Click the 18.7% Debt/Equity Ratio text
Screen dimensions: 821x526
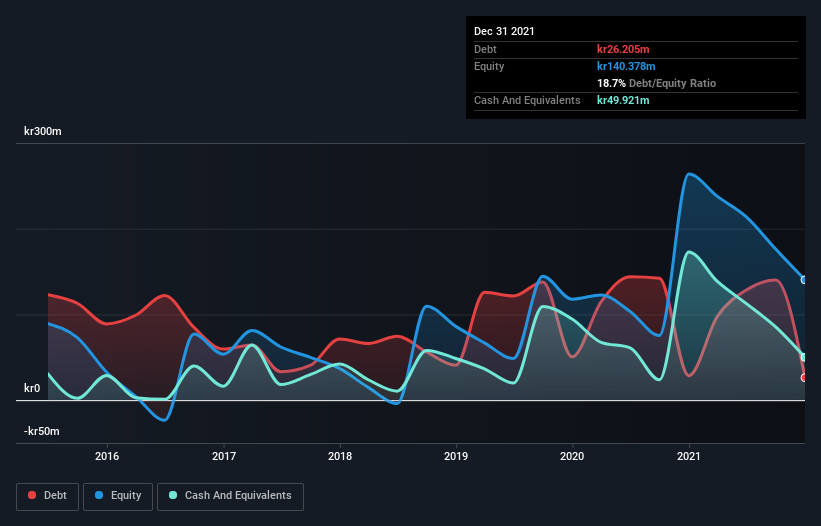pyautogui.click(x=657, y=83)
